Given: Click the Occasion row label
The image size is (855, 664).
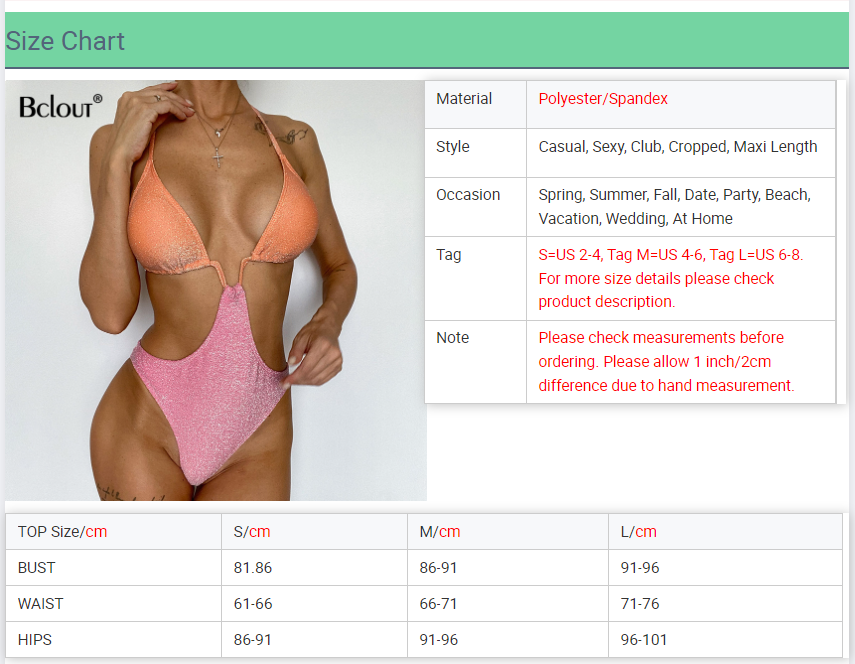Looking at the screenshot, I should tap(468, 195).
